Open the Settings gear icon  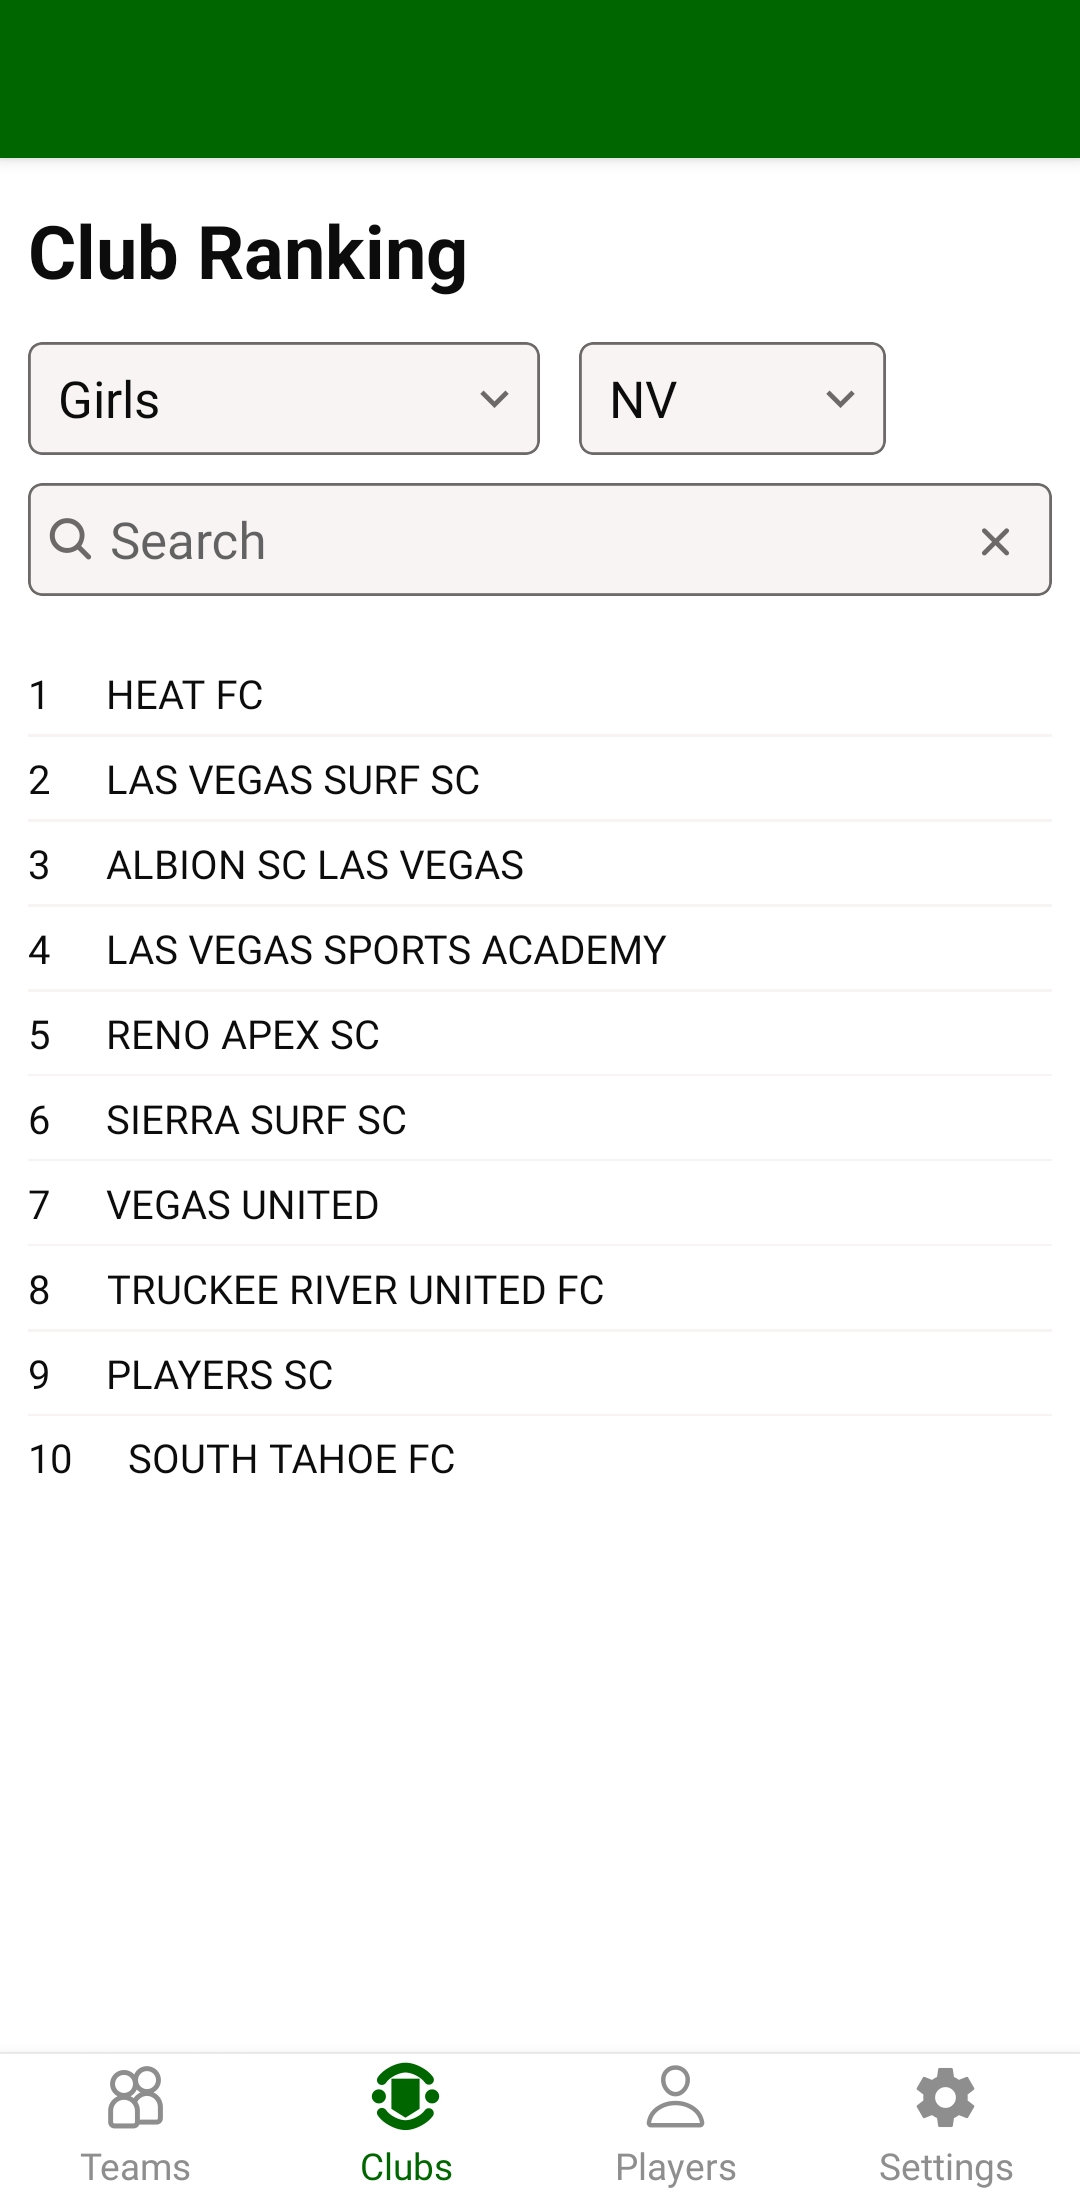[x=946, y=2096]
